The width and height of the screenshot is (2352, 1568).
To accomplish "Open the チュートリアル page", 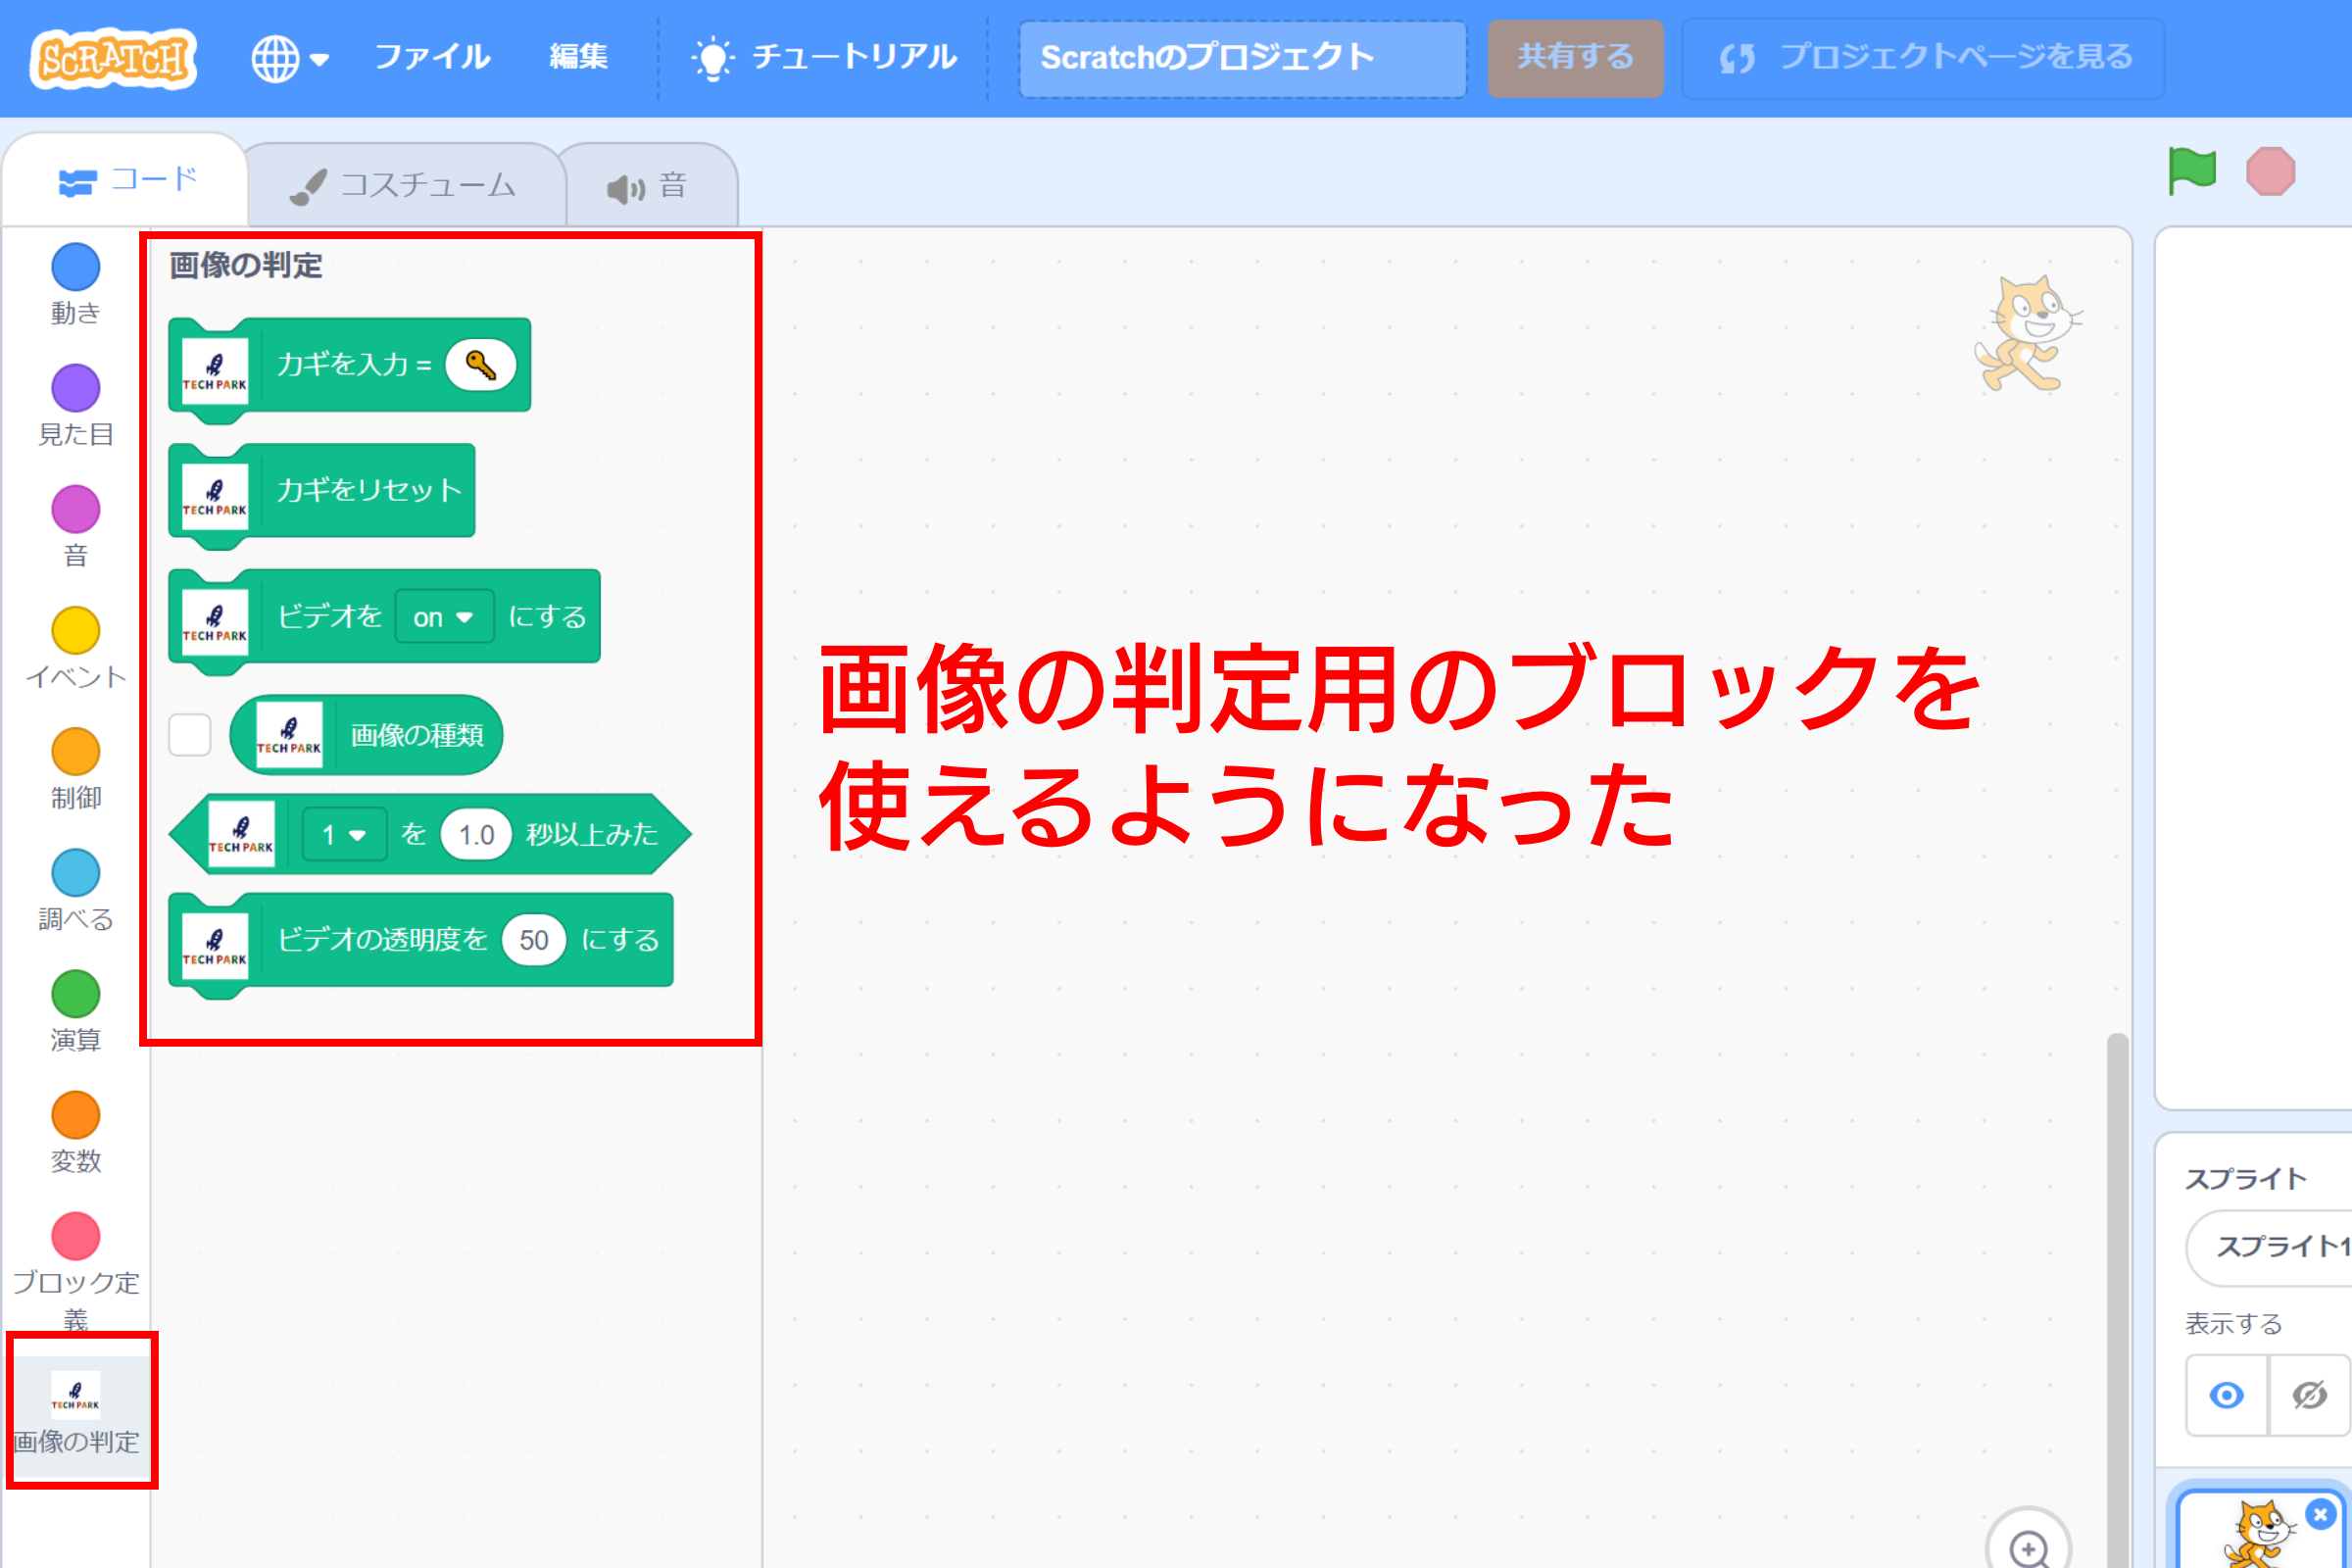I will pos(853,58).
